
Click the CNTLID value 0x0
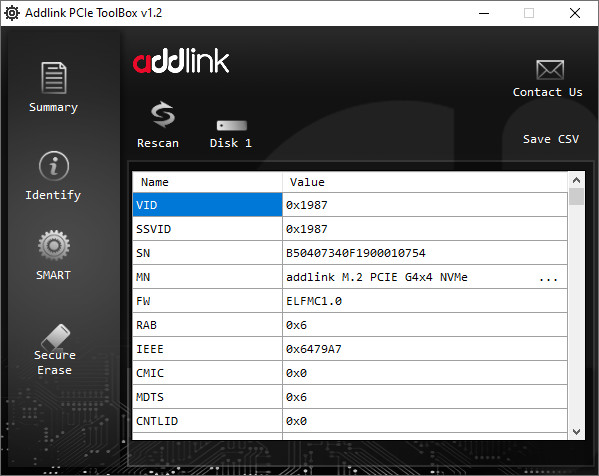296,421
